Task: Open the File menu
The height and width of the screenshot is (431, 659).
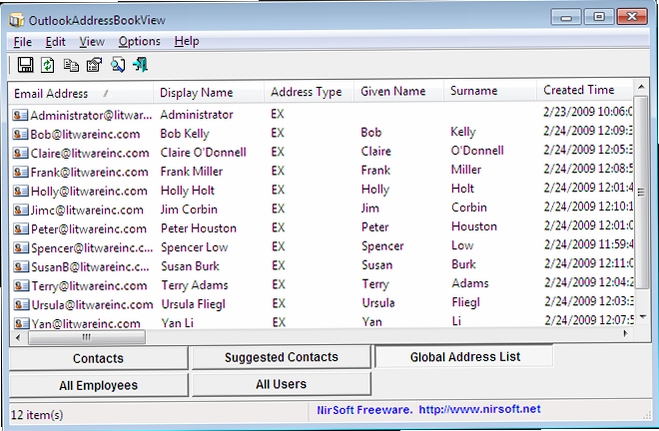Action: click(x=23, y=42)
